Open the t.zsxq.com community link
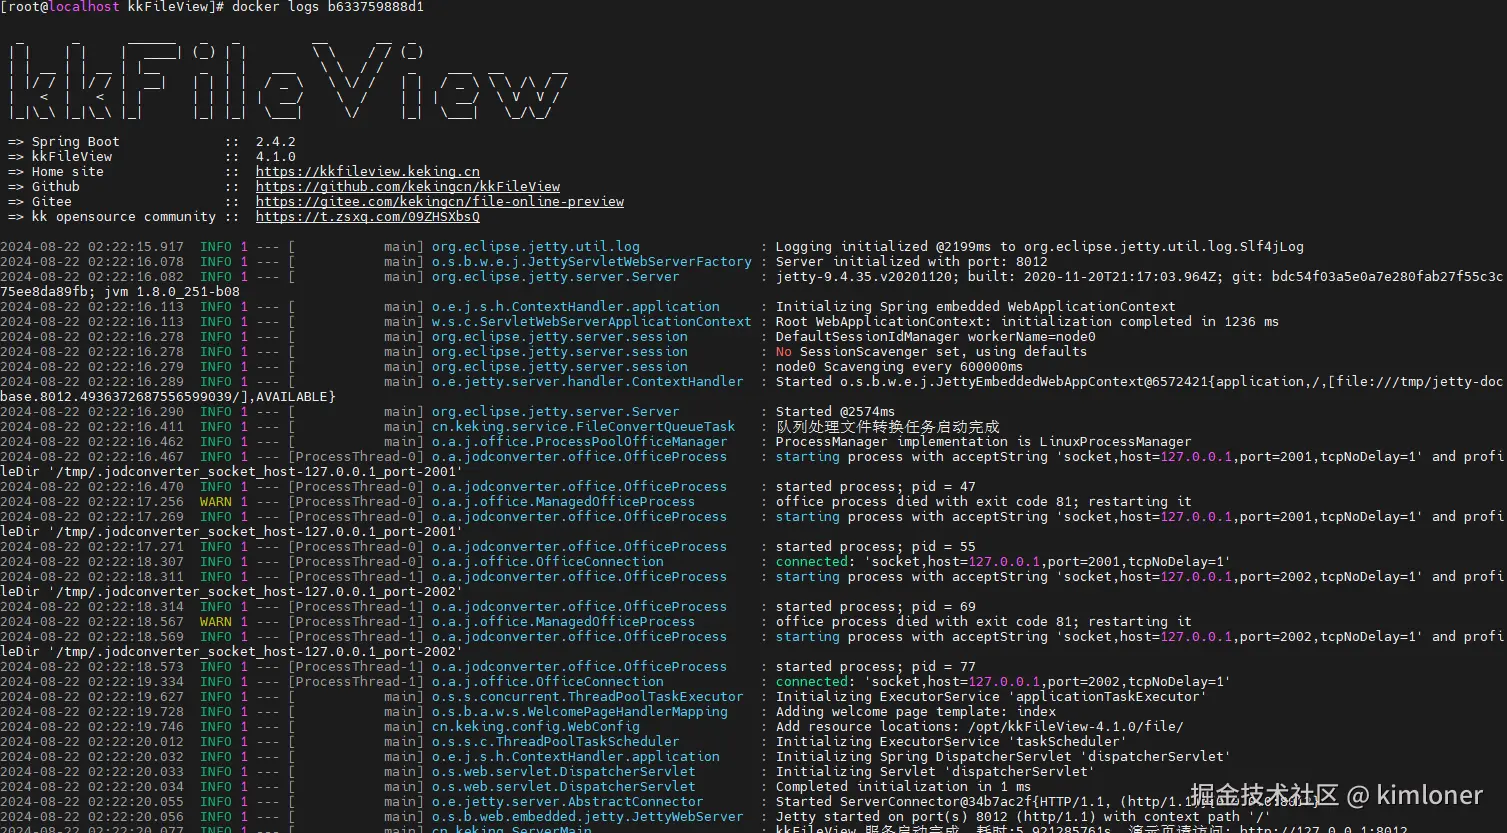Viewport: 1507px width, 833px height. (367, 216)
